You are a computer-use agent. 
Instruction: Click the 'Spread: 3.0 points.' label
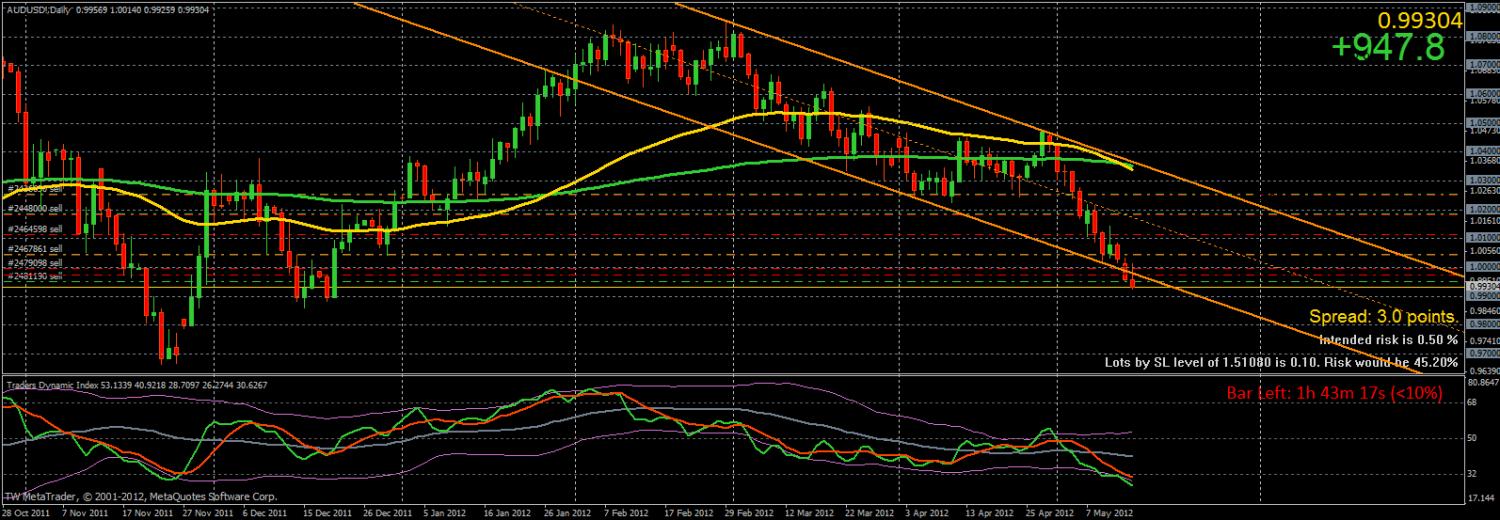pyautogui.click(x=1383, y=316)
